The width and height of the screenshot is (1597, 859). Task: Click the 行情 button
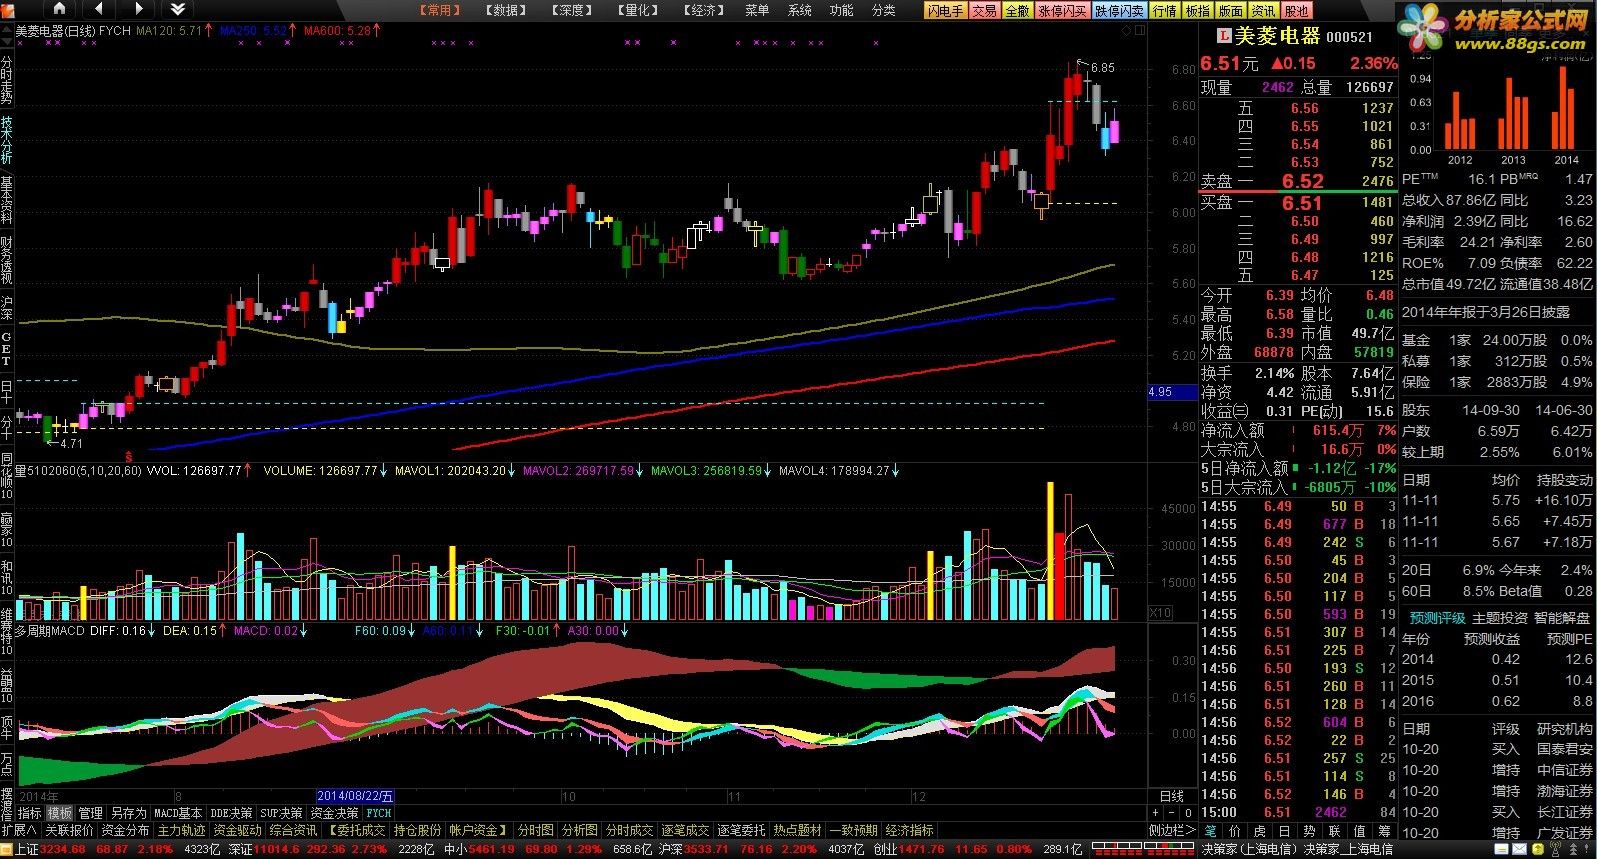tap(1164, 10)
